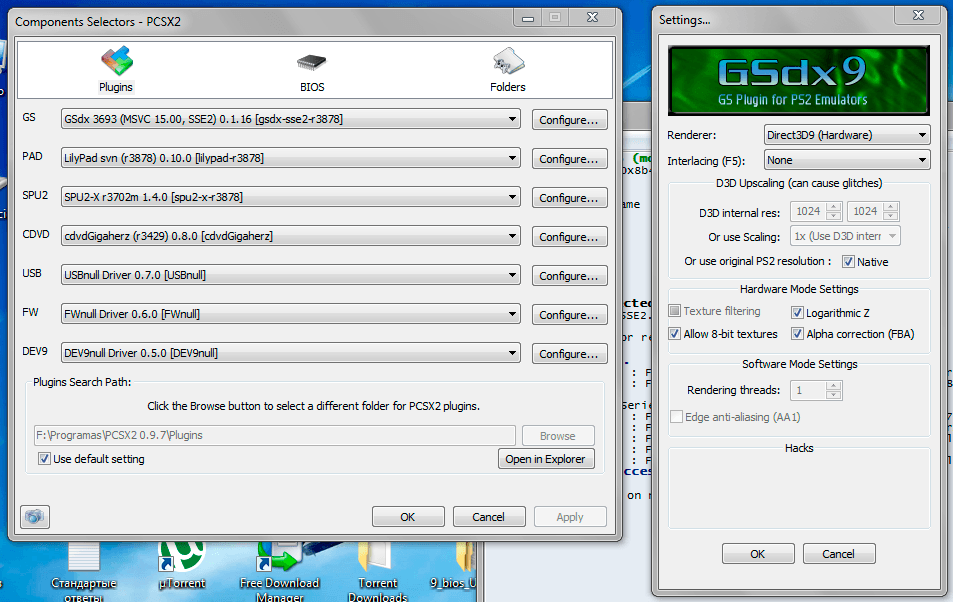Click the 9_bios desktop folder icon
The image size is (953, 602).
[455, 564]
